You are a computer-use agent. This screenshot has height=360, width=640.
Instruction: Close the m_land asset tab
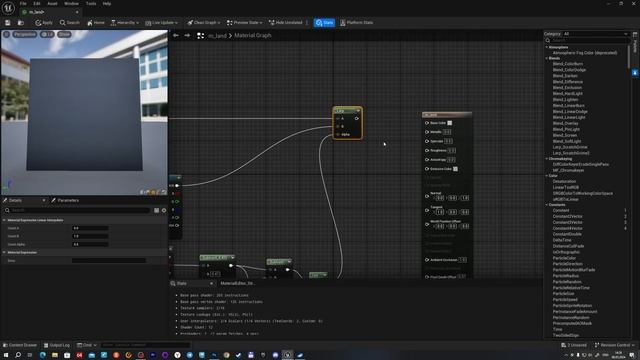(77, 12)
